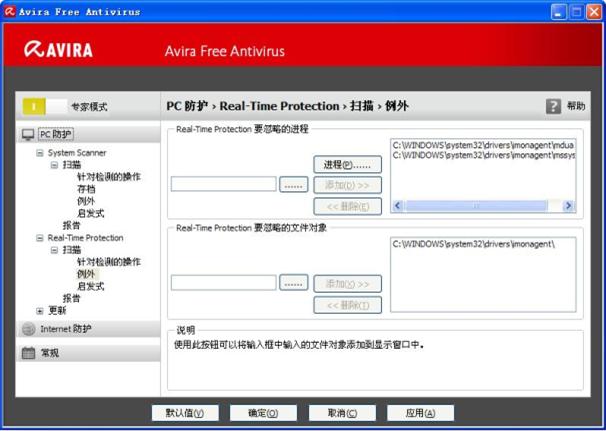Select 启发式 under Real-Time Protection
This screenshot has height=431, width=606.
coord(90,286)
